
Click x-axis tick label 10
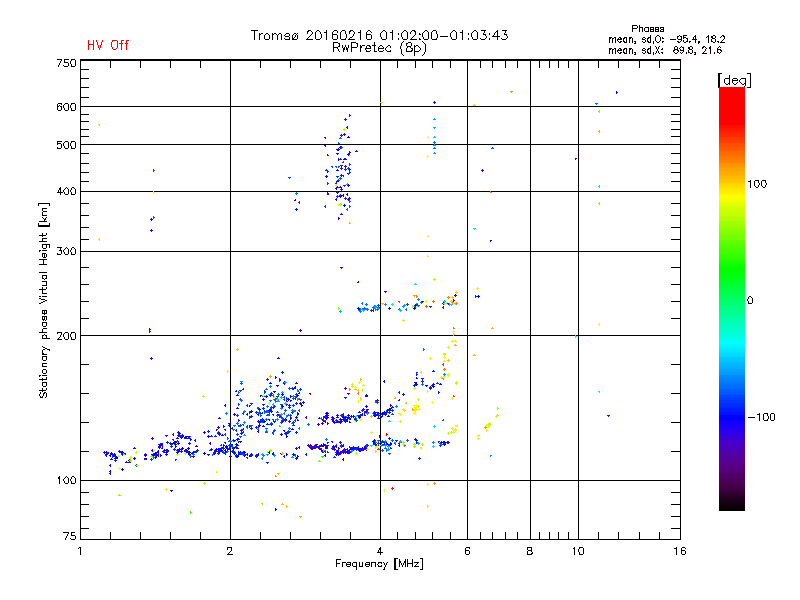(578, 551)
